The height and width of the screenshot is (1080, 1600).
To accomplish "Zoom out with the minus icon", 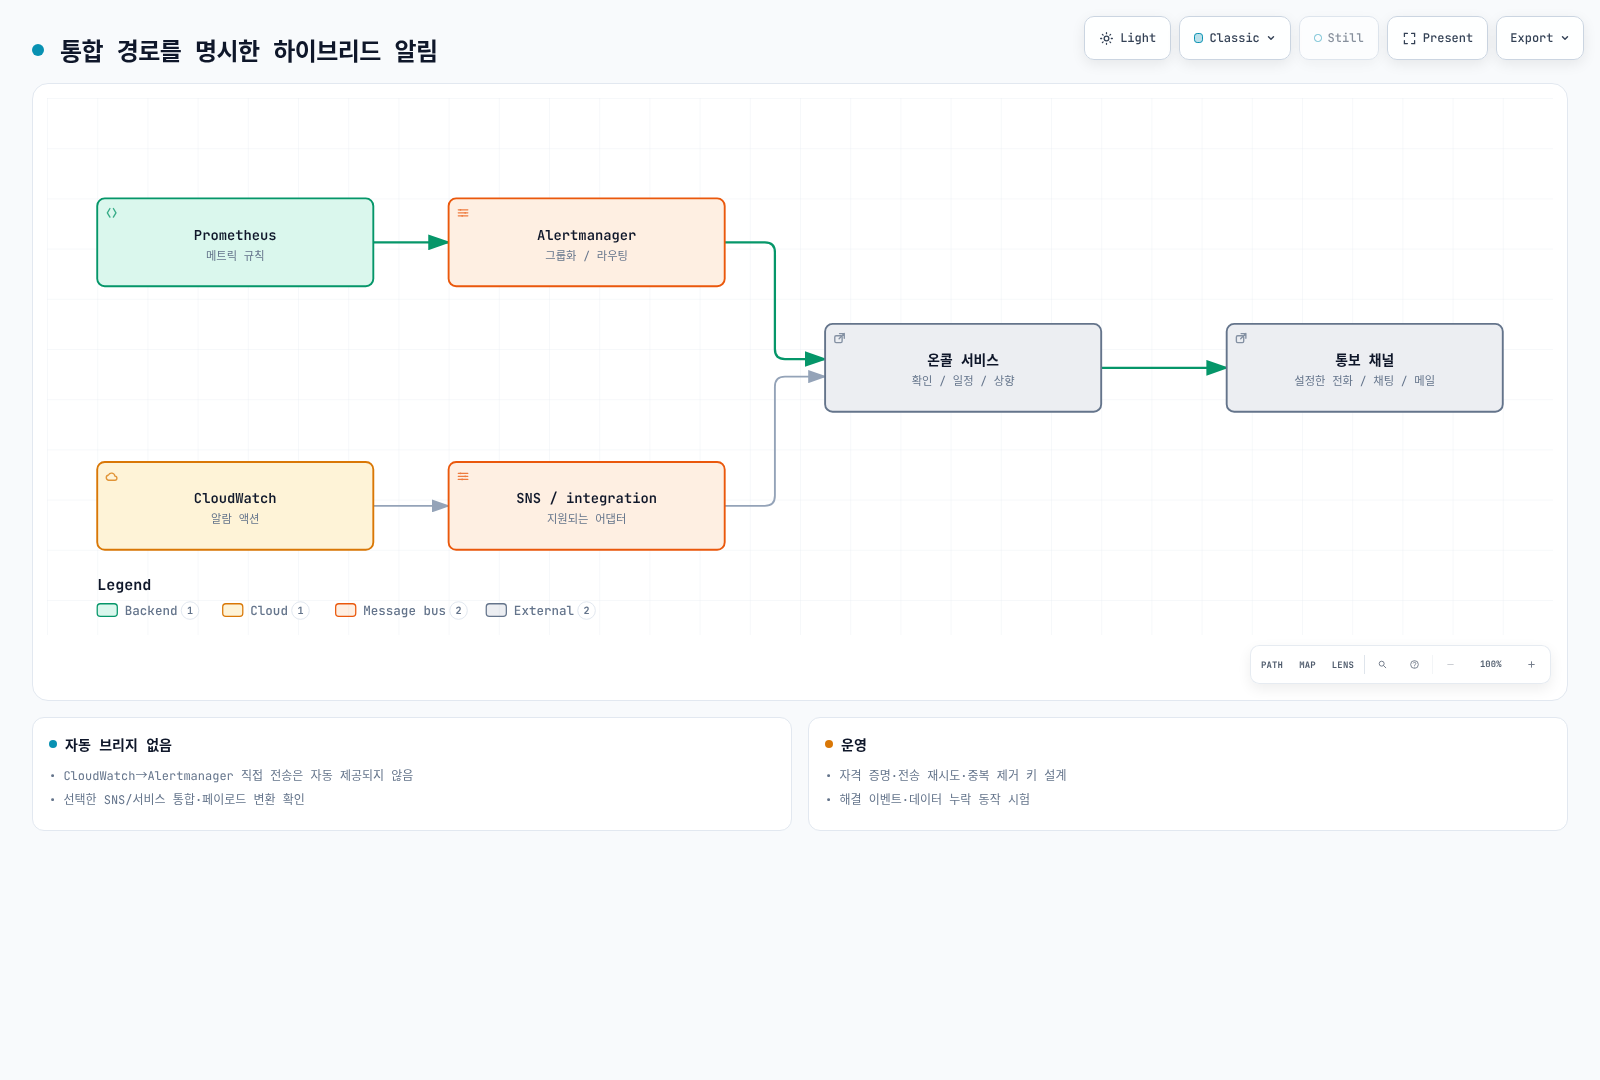I will pos(1450,665).
